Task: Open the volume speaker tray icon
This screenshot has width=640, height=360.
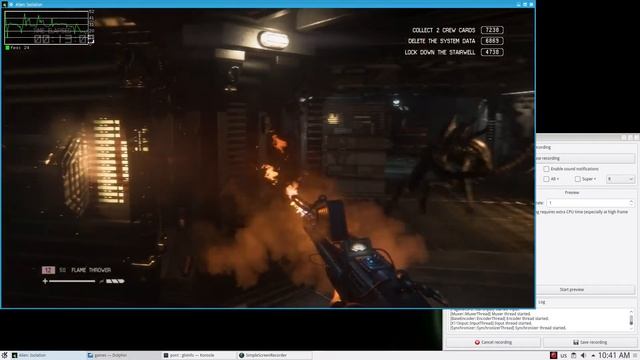Action: pyautogui.click(x=583, y=356)
